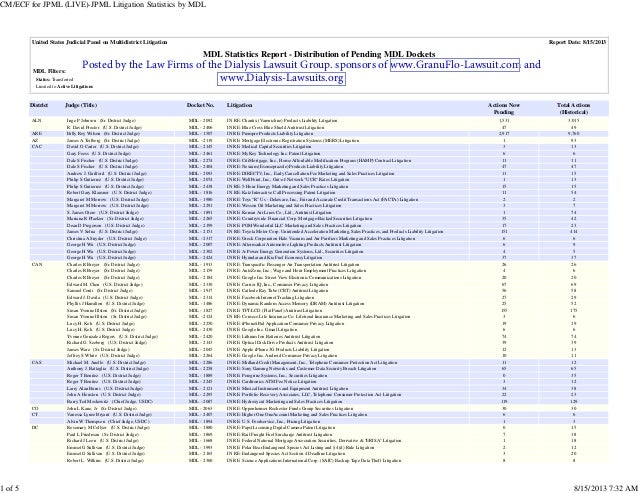Select the CAN district cell

(x=37, y=264)
